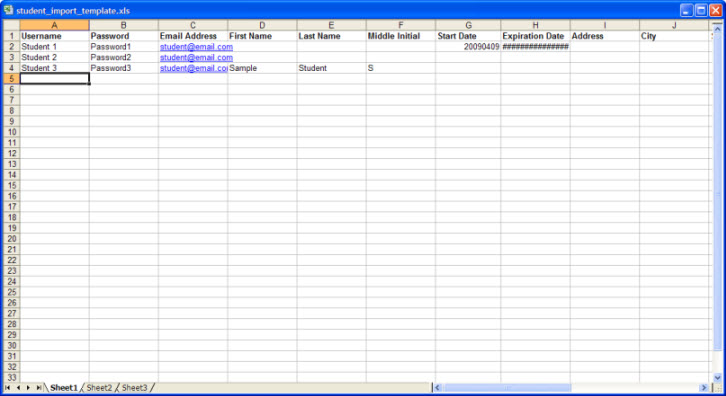Image resolution: width=726 pixels, height=396 pixels.
Task: Select cell containing Password3
Action: tap(124, 68)
